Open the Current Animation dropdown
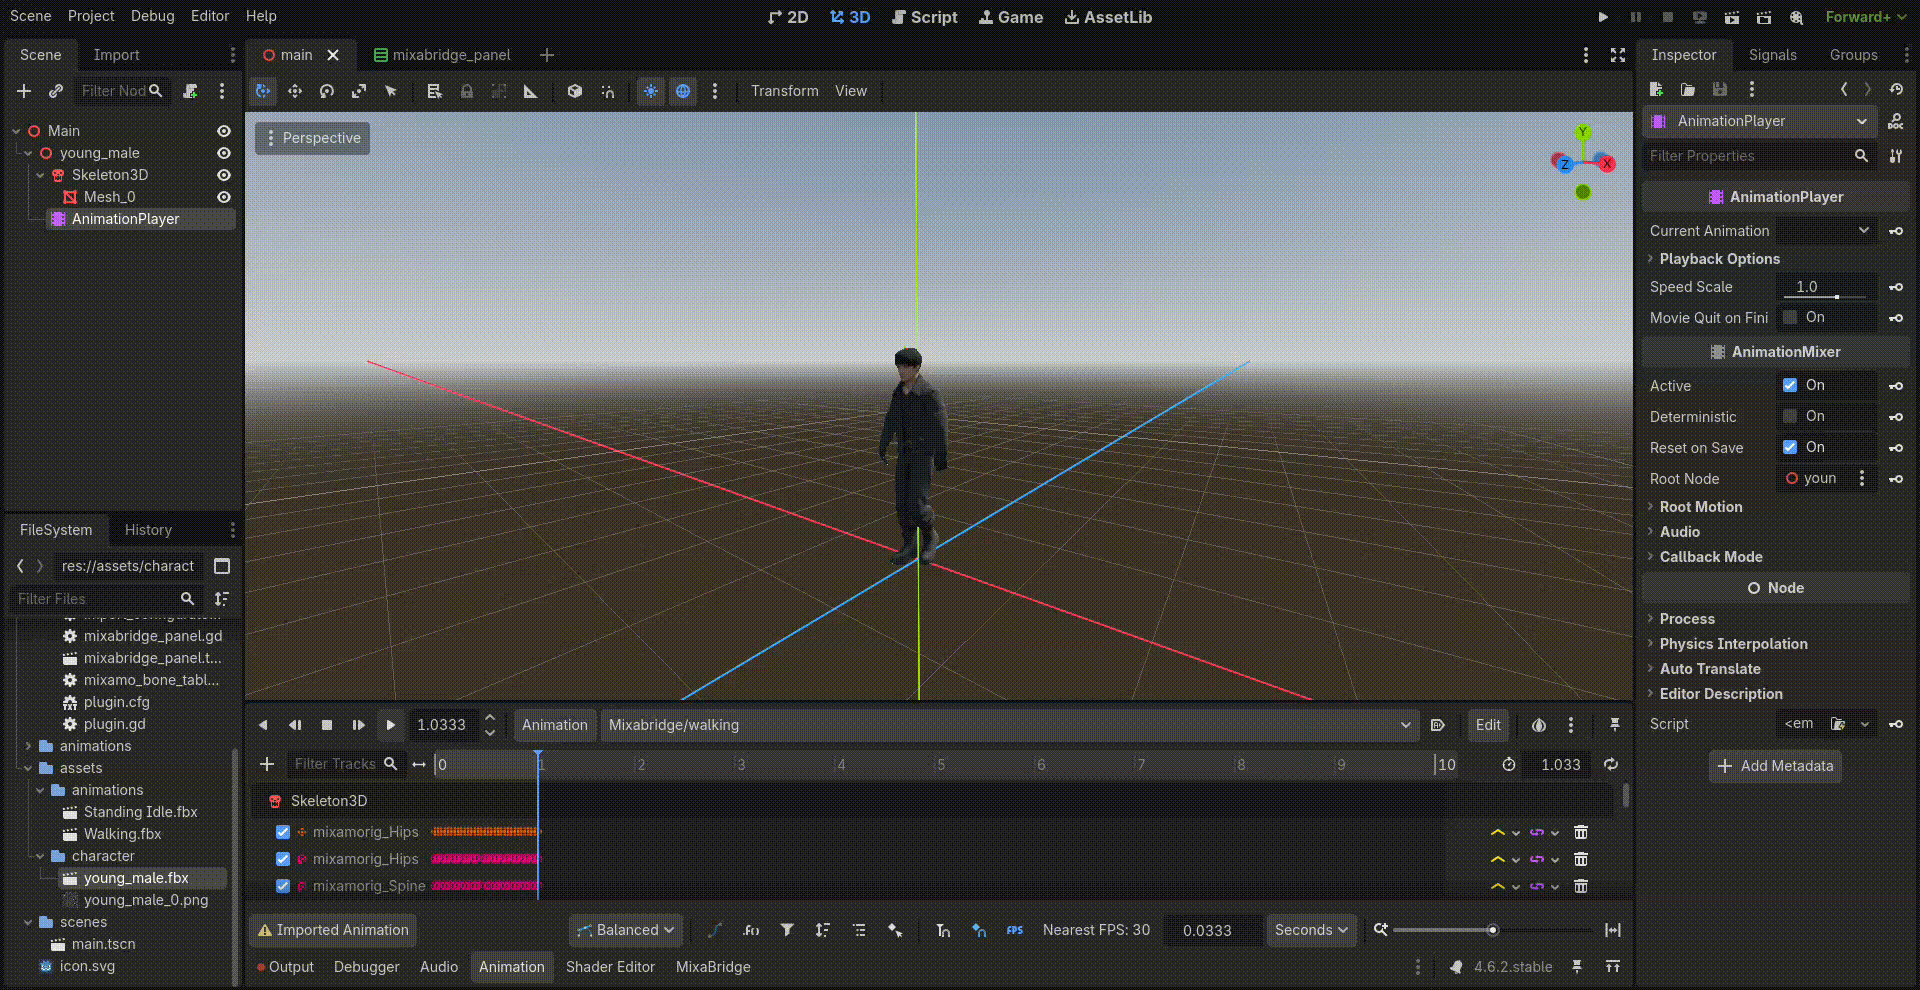The height and width of the screenshot is (990, 1920). (x=1862, y=230)
